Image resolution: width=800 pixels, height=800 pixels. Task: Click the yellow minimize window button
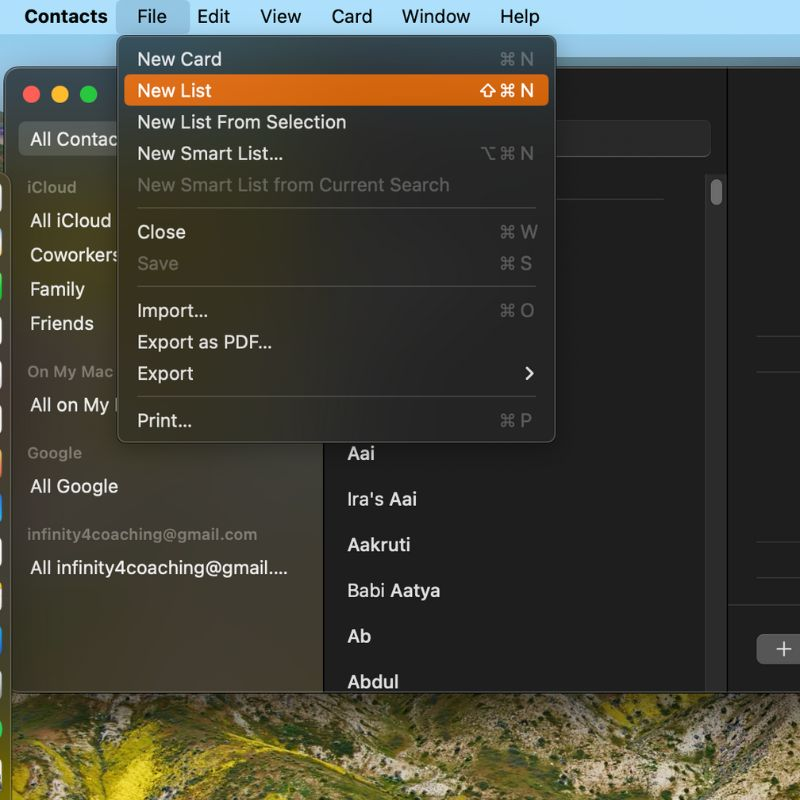60,94
